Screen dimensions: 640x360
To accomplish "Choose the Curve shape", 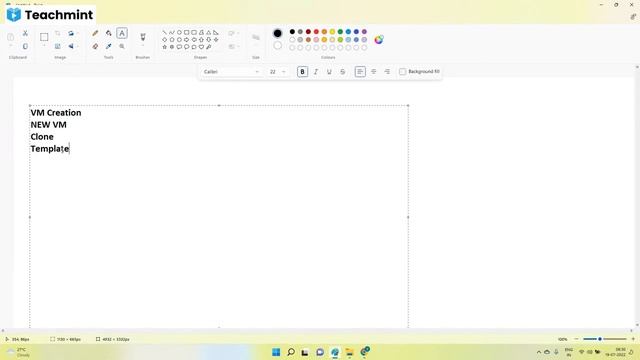I will click(x=172, y=32).
